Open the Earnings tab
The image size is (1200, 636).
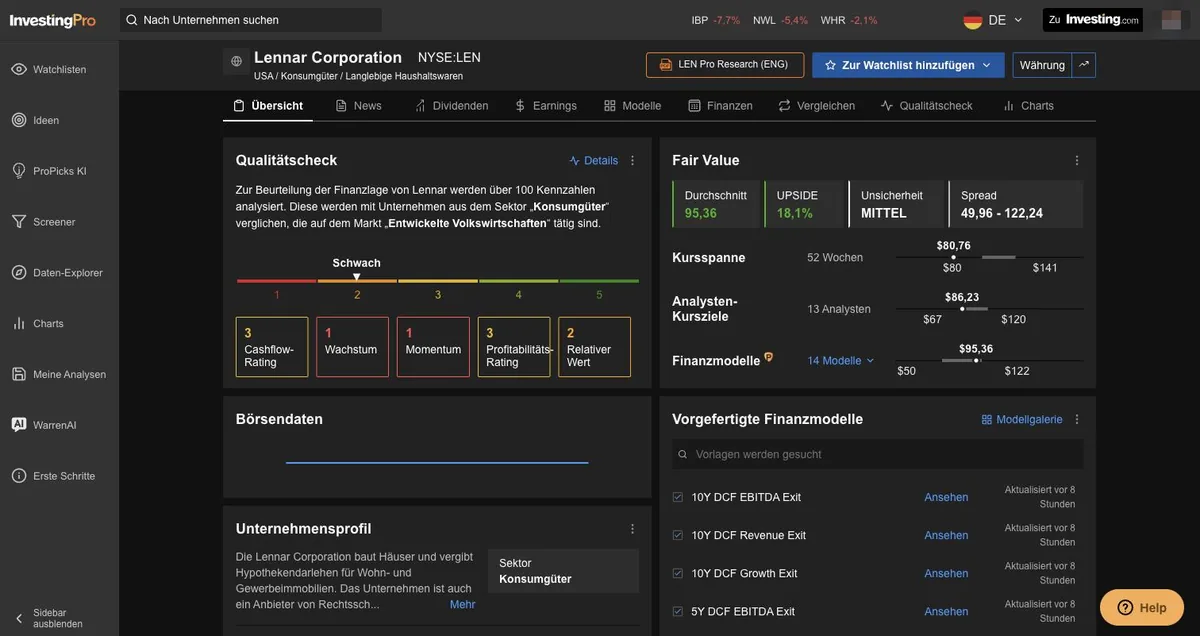[546, 106]
